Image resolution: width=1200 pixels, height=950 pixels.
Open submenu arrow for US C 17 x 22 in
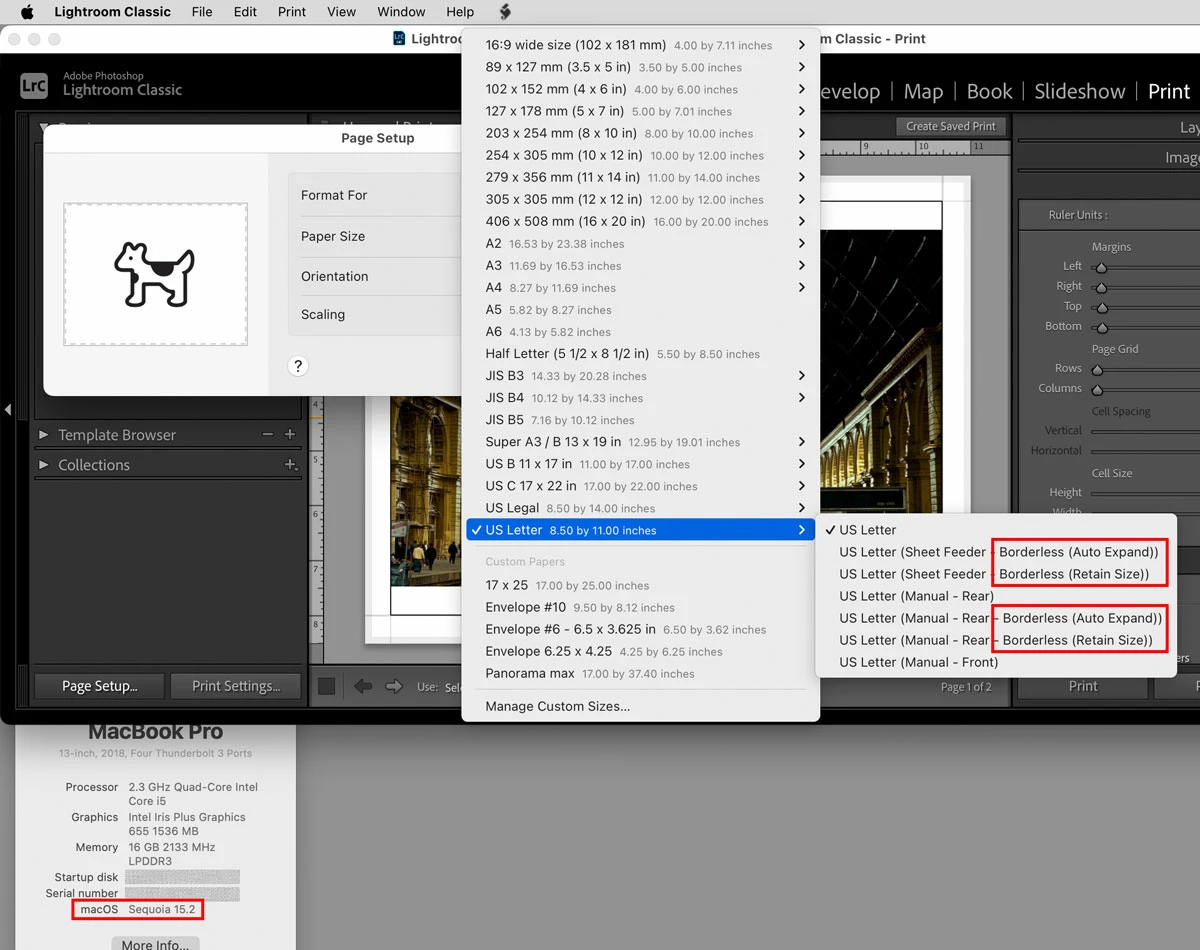coord(802,486)
